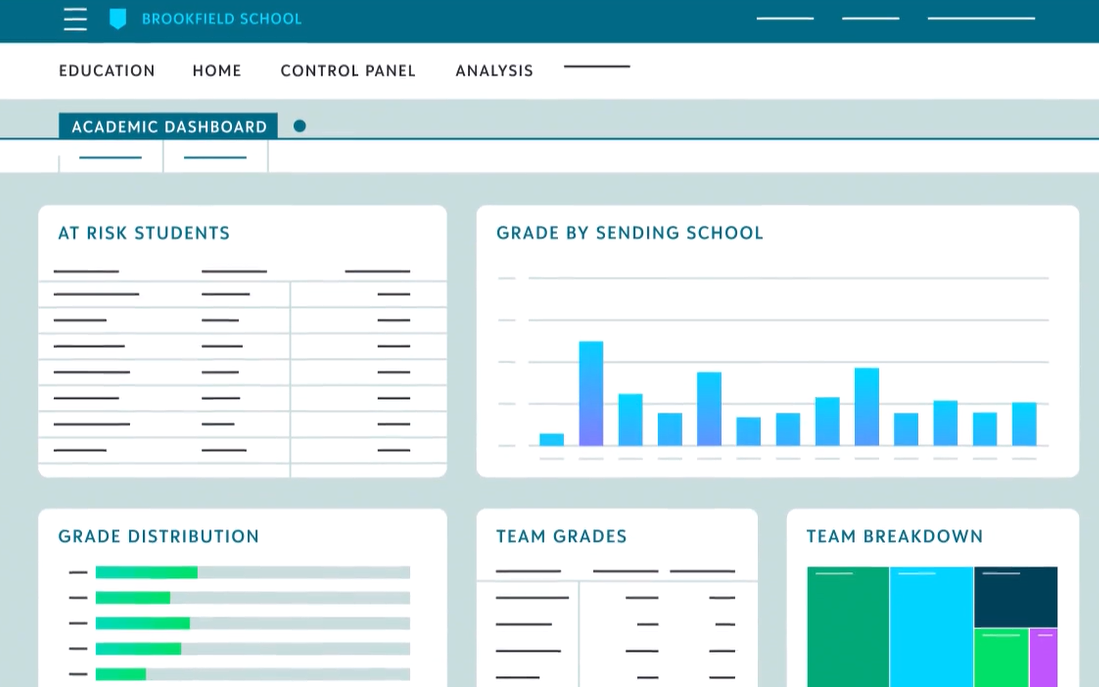Click the second sub-tab under Academic Dashboard

(216, 157)
